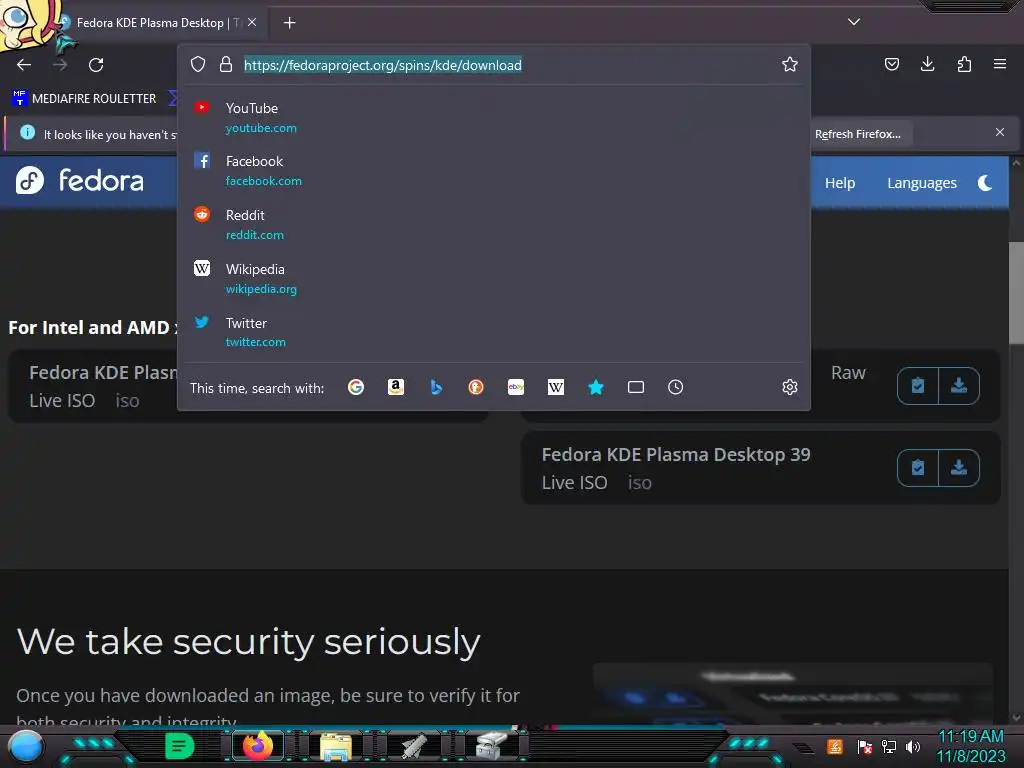Open MEDIAFIRE ROULETTER bookmark
The image size is (1024, 768).
pos(84,99)
